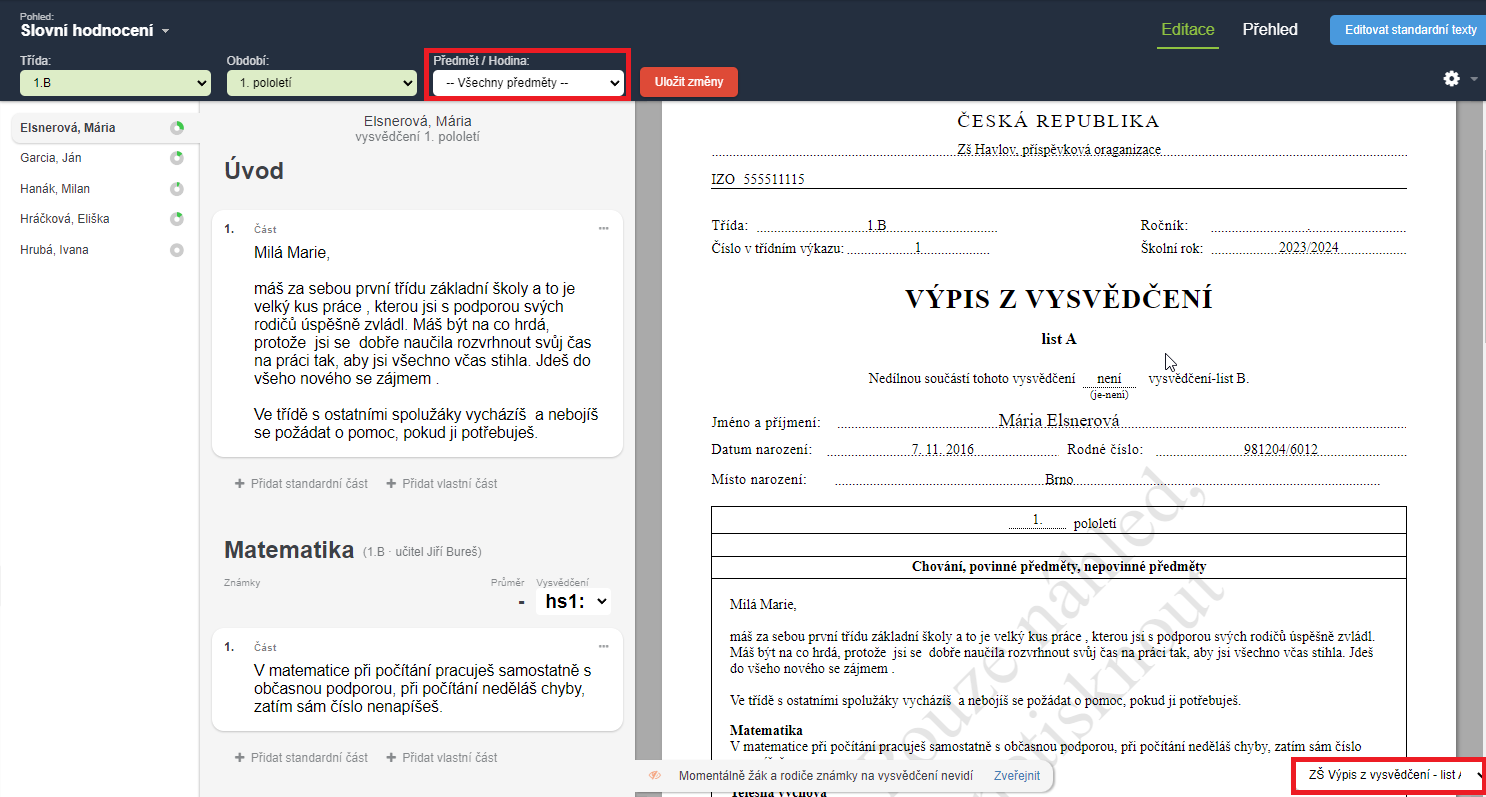Click Přidat standardní část under Úvod
1486x797 pixels.
(302, 484)
